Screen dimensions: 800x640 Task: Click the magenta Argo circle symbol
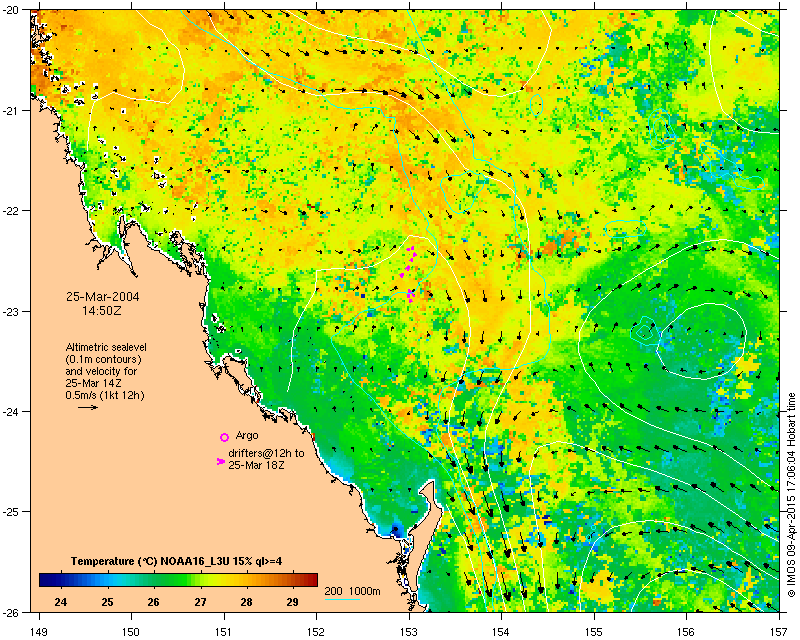(x=224, y=437)
